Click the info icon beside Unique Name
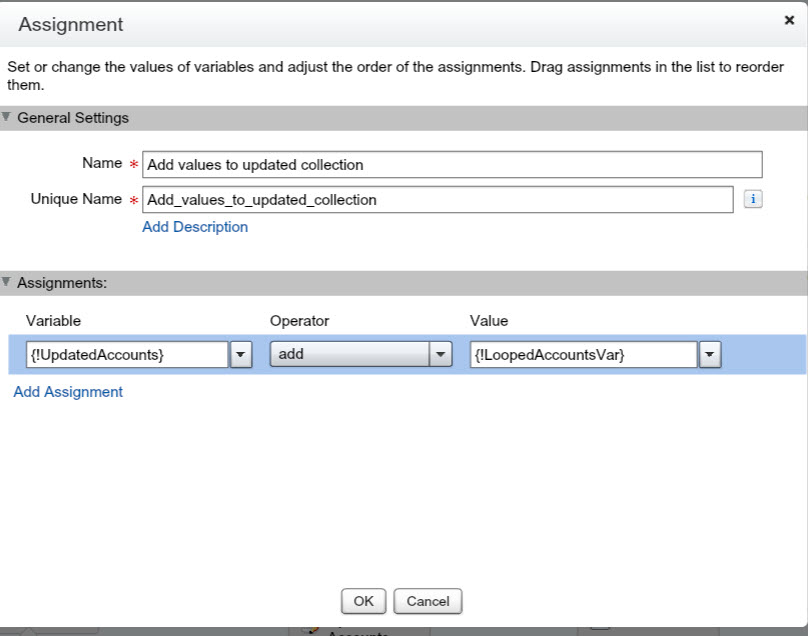The width and height of the screenshot is (808, 636). (x=753, y=200)
